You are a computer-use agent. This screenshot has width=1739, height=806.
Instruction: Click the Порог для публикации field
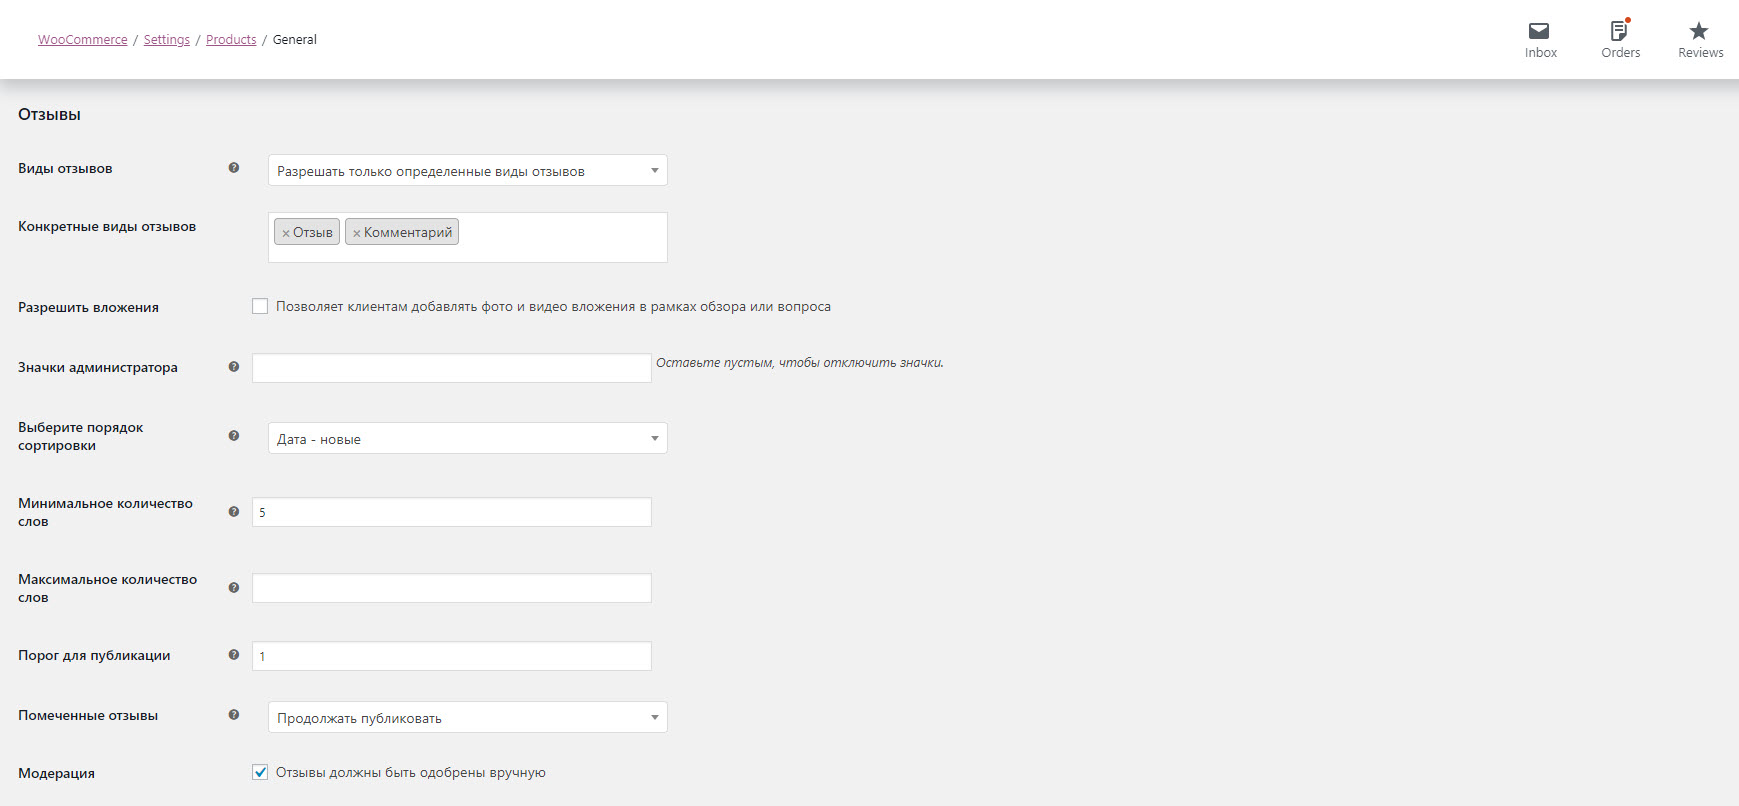[452, 656]
